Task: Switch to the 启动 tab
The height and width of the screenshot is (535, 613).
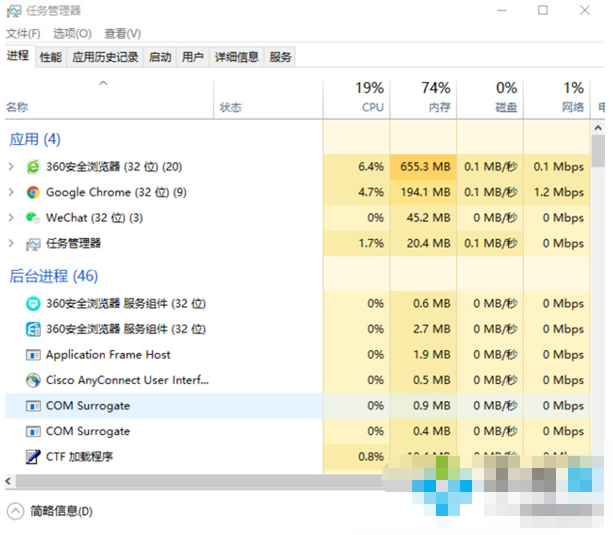Action: pyautogui.click(x=160, y=58)
